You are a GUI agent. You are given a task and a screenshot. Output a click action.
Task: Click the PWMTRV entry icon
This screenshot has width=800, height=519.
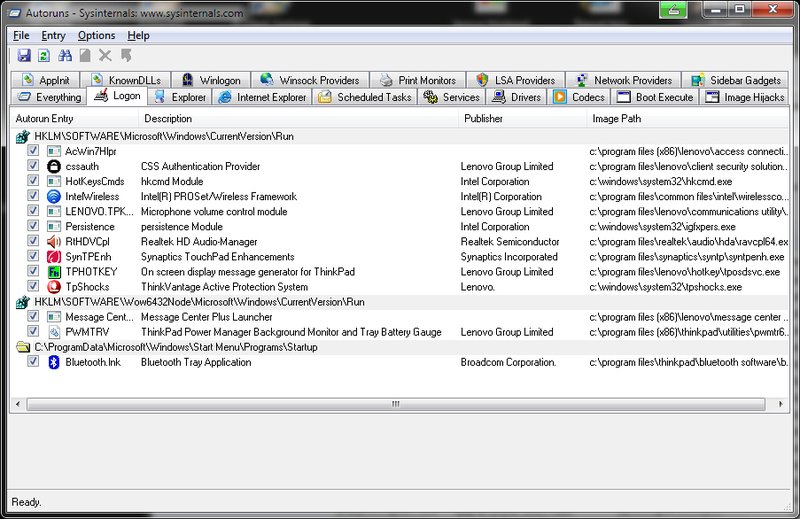54,332
